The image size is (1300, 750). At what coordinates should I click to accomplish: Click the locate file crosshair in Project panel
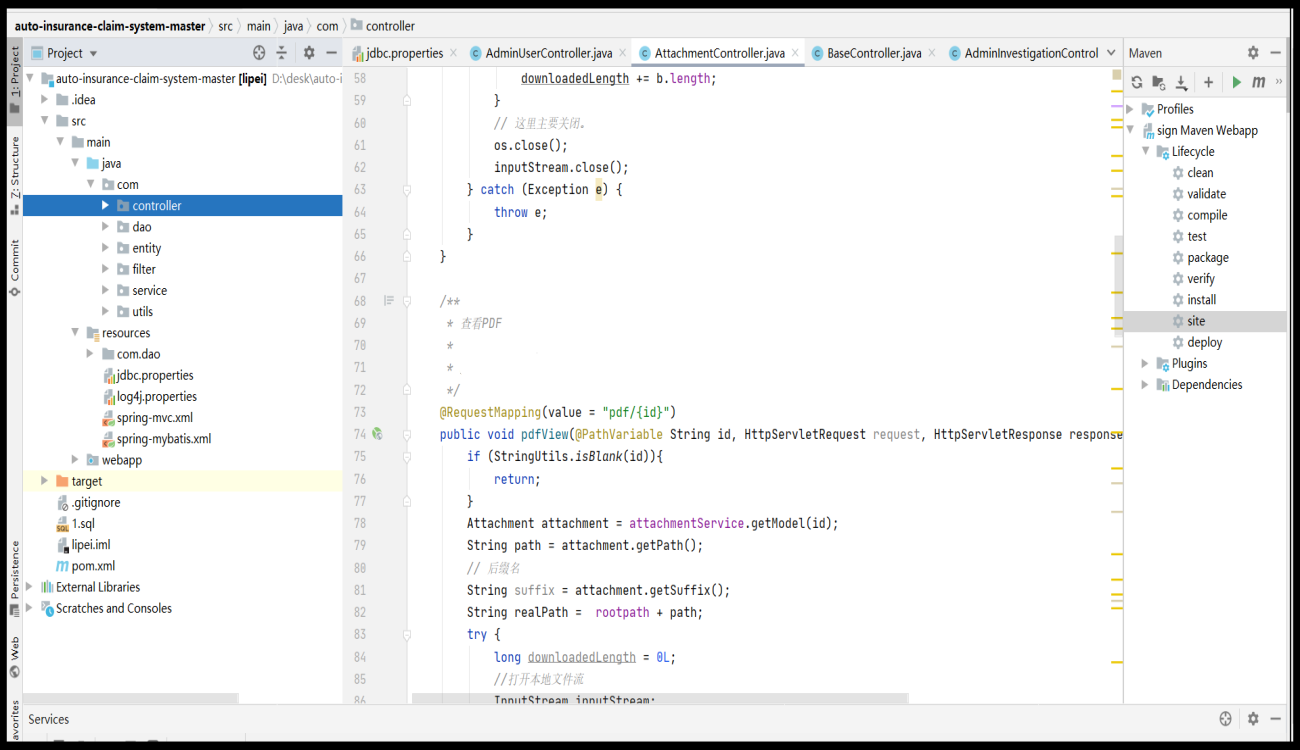[x=260, y=53]
